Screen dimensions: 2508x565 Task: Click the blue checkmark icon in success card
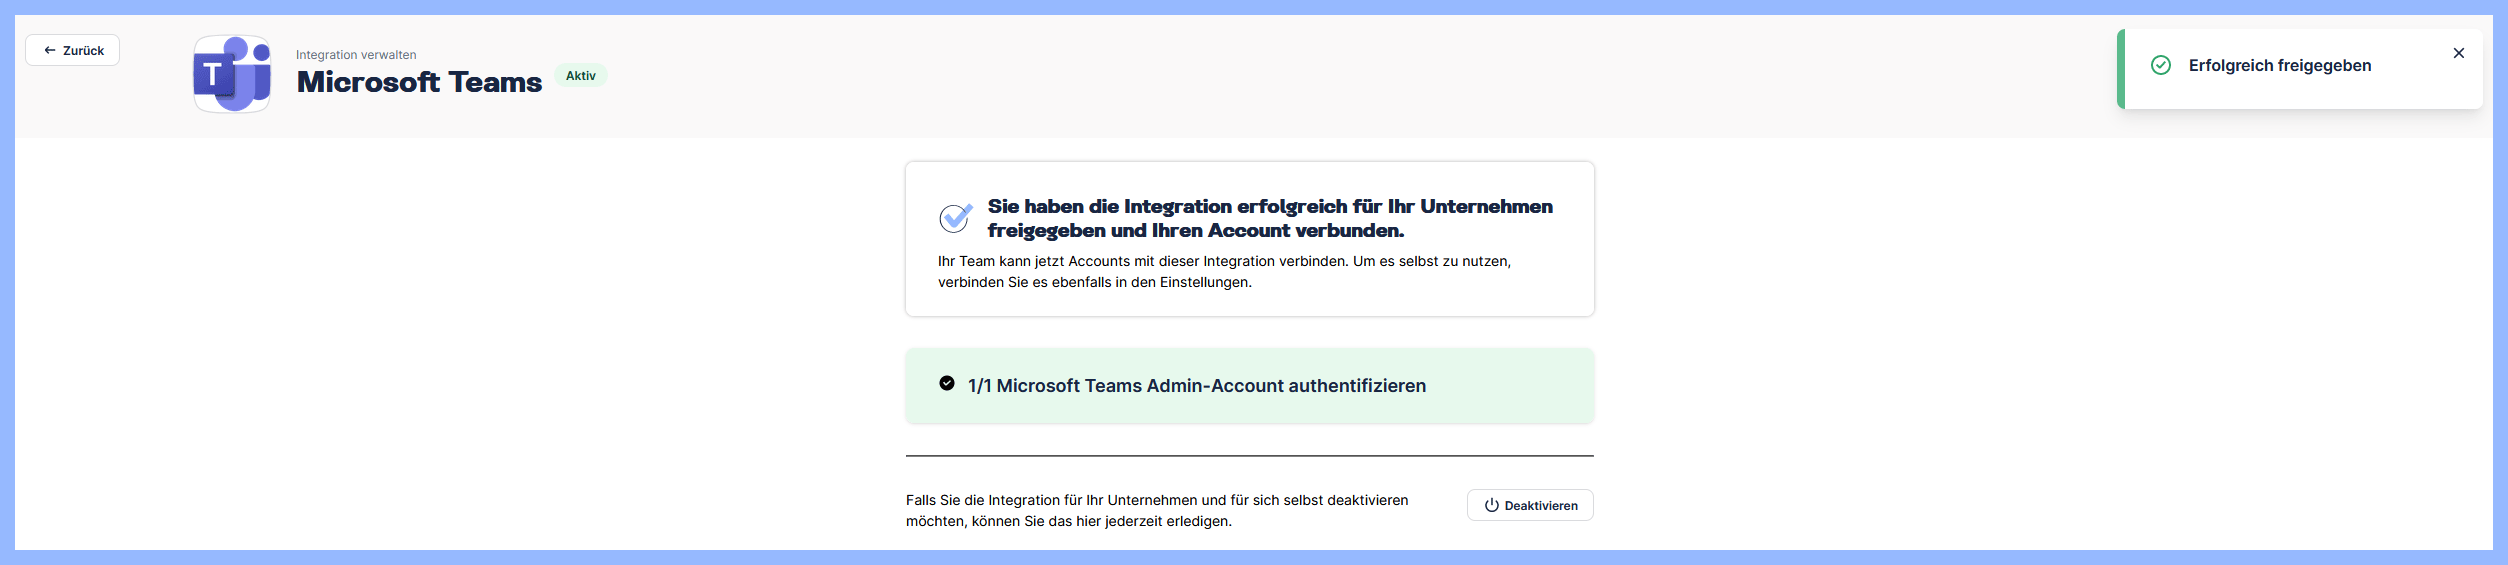(x=955, y=217)
